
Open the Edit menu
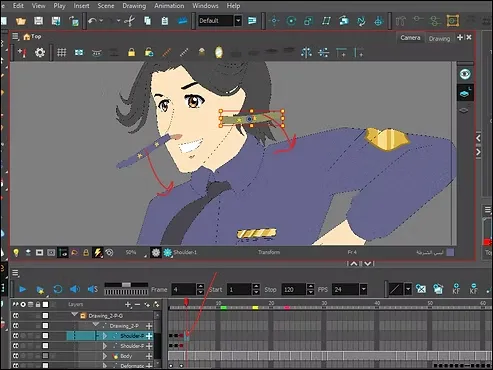click(18, 6)
